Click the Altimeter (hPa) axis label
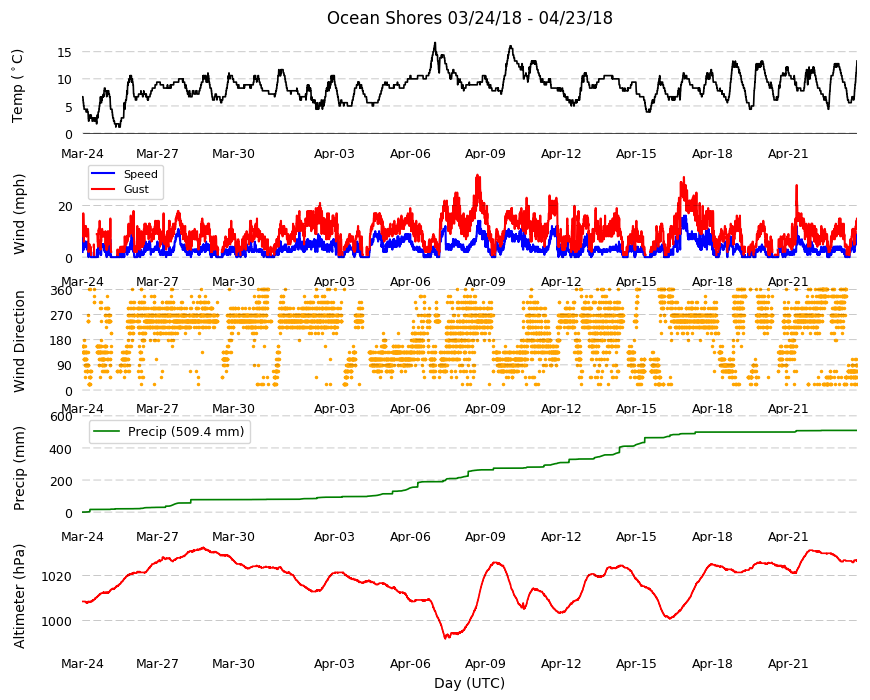Image resolution: width=870 pixels, height=700 pixels. coord(19,596)
